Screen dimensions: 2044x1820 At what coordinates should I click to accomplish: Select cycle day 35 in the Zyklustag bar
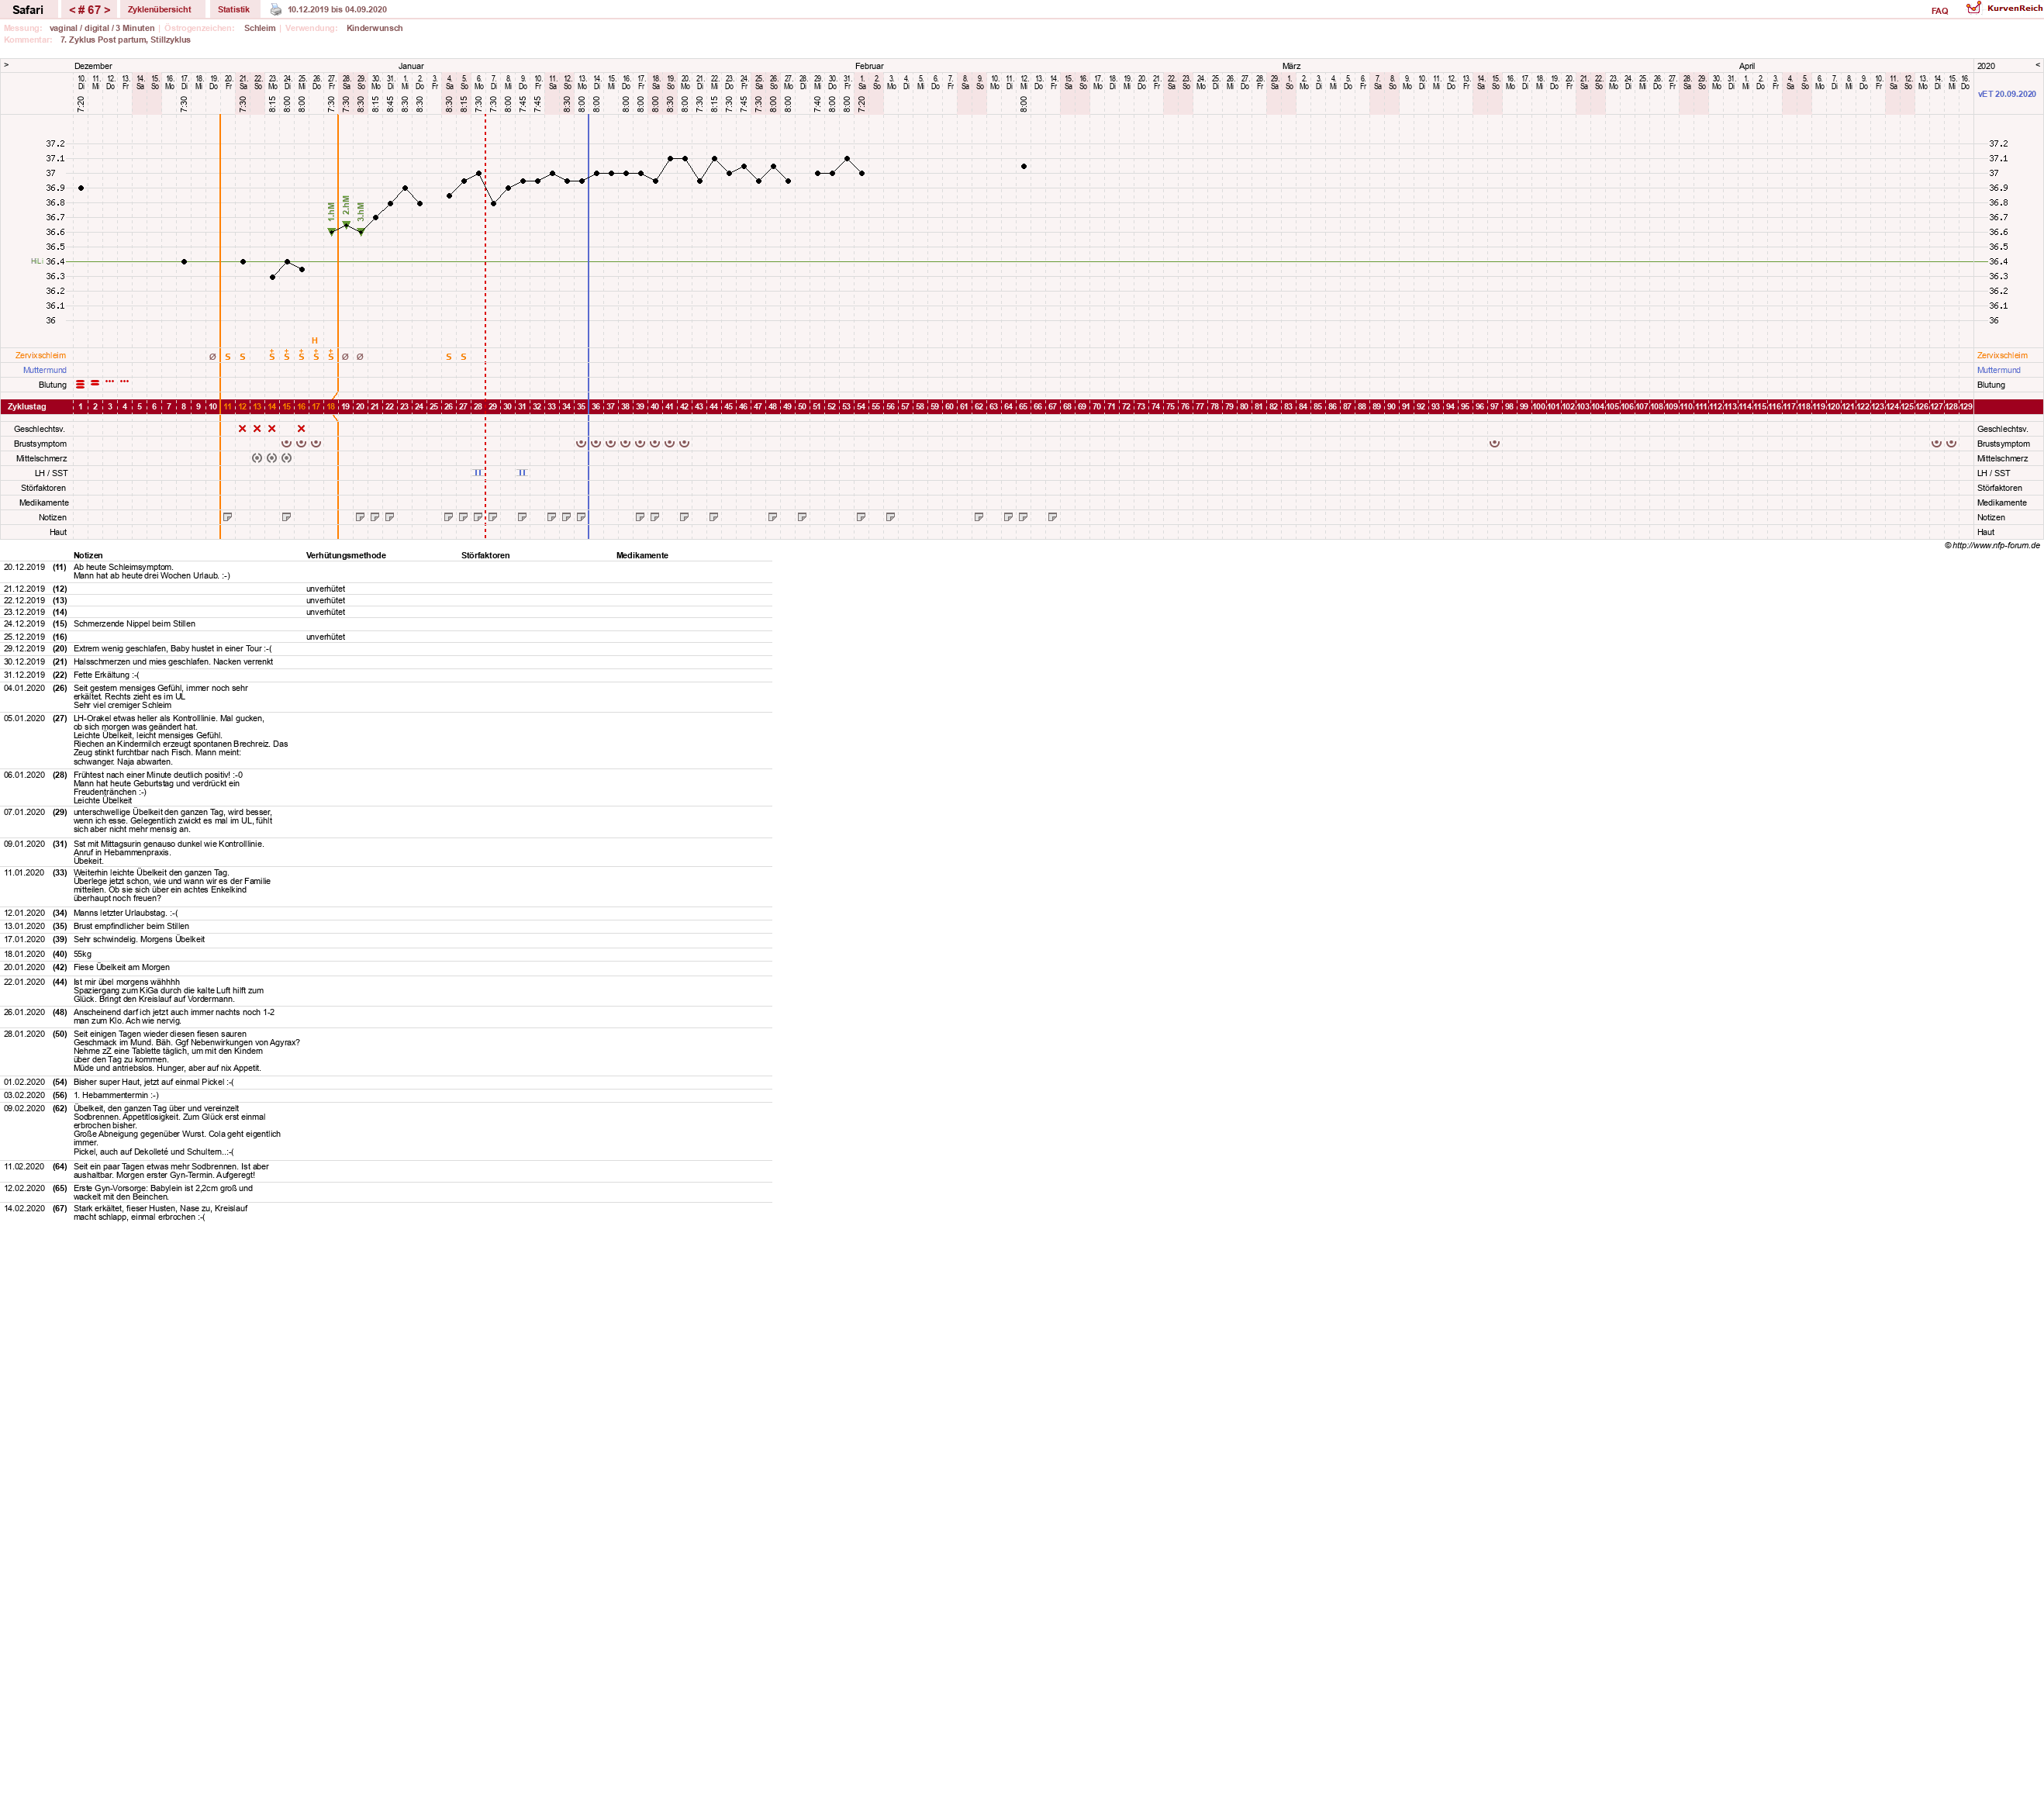[581, 407]
